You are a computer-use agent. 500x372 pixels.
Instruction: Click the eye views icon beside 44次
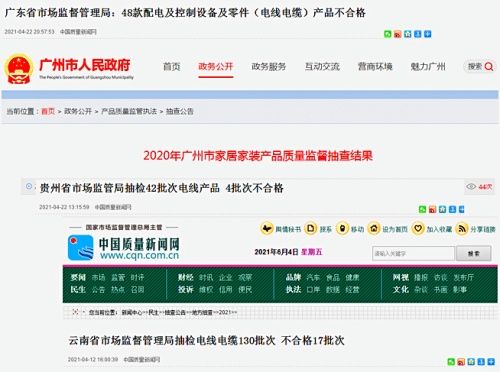point(471,186)
